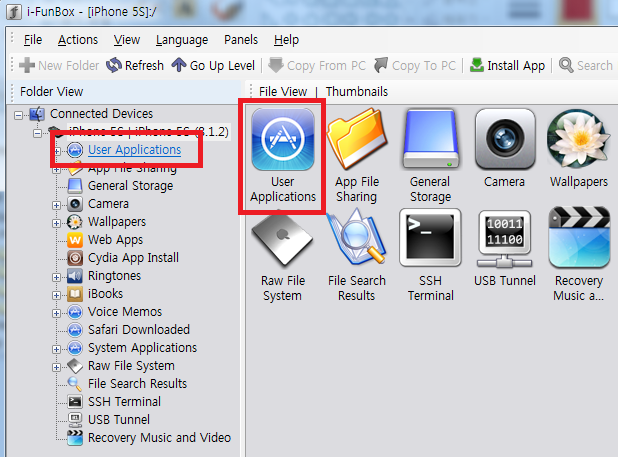Expand the Ringtones tree node
618x457 pixels.
56,277
